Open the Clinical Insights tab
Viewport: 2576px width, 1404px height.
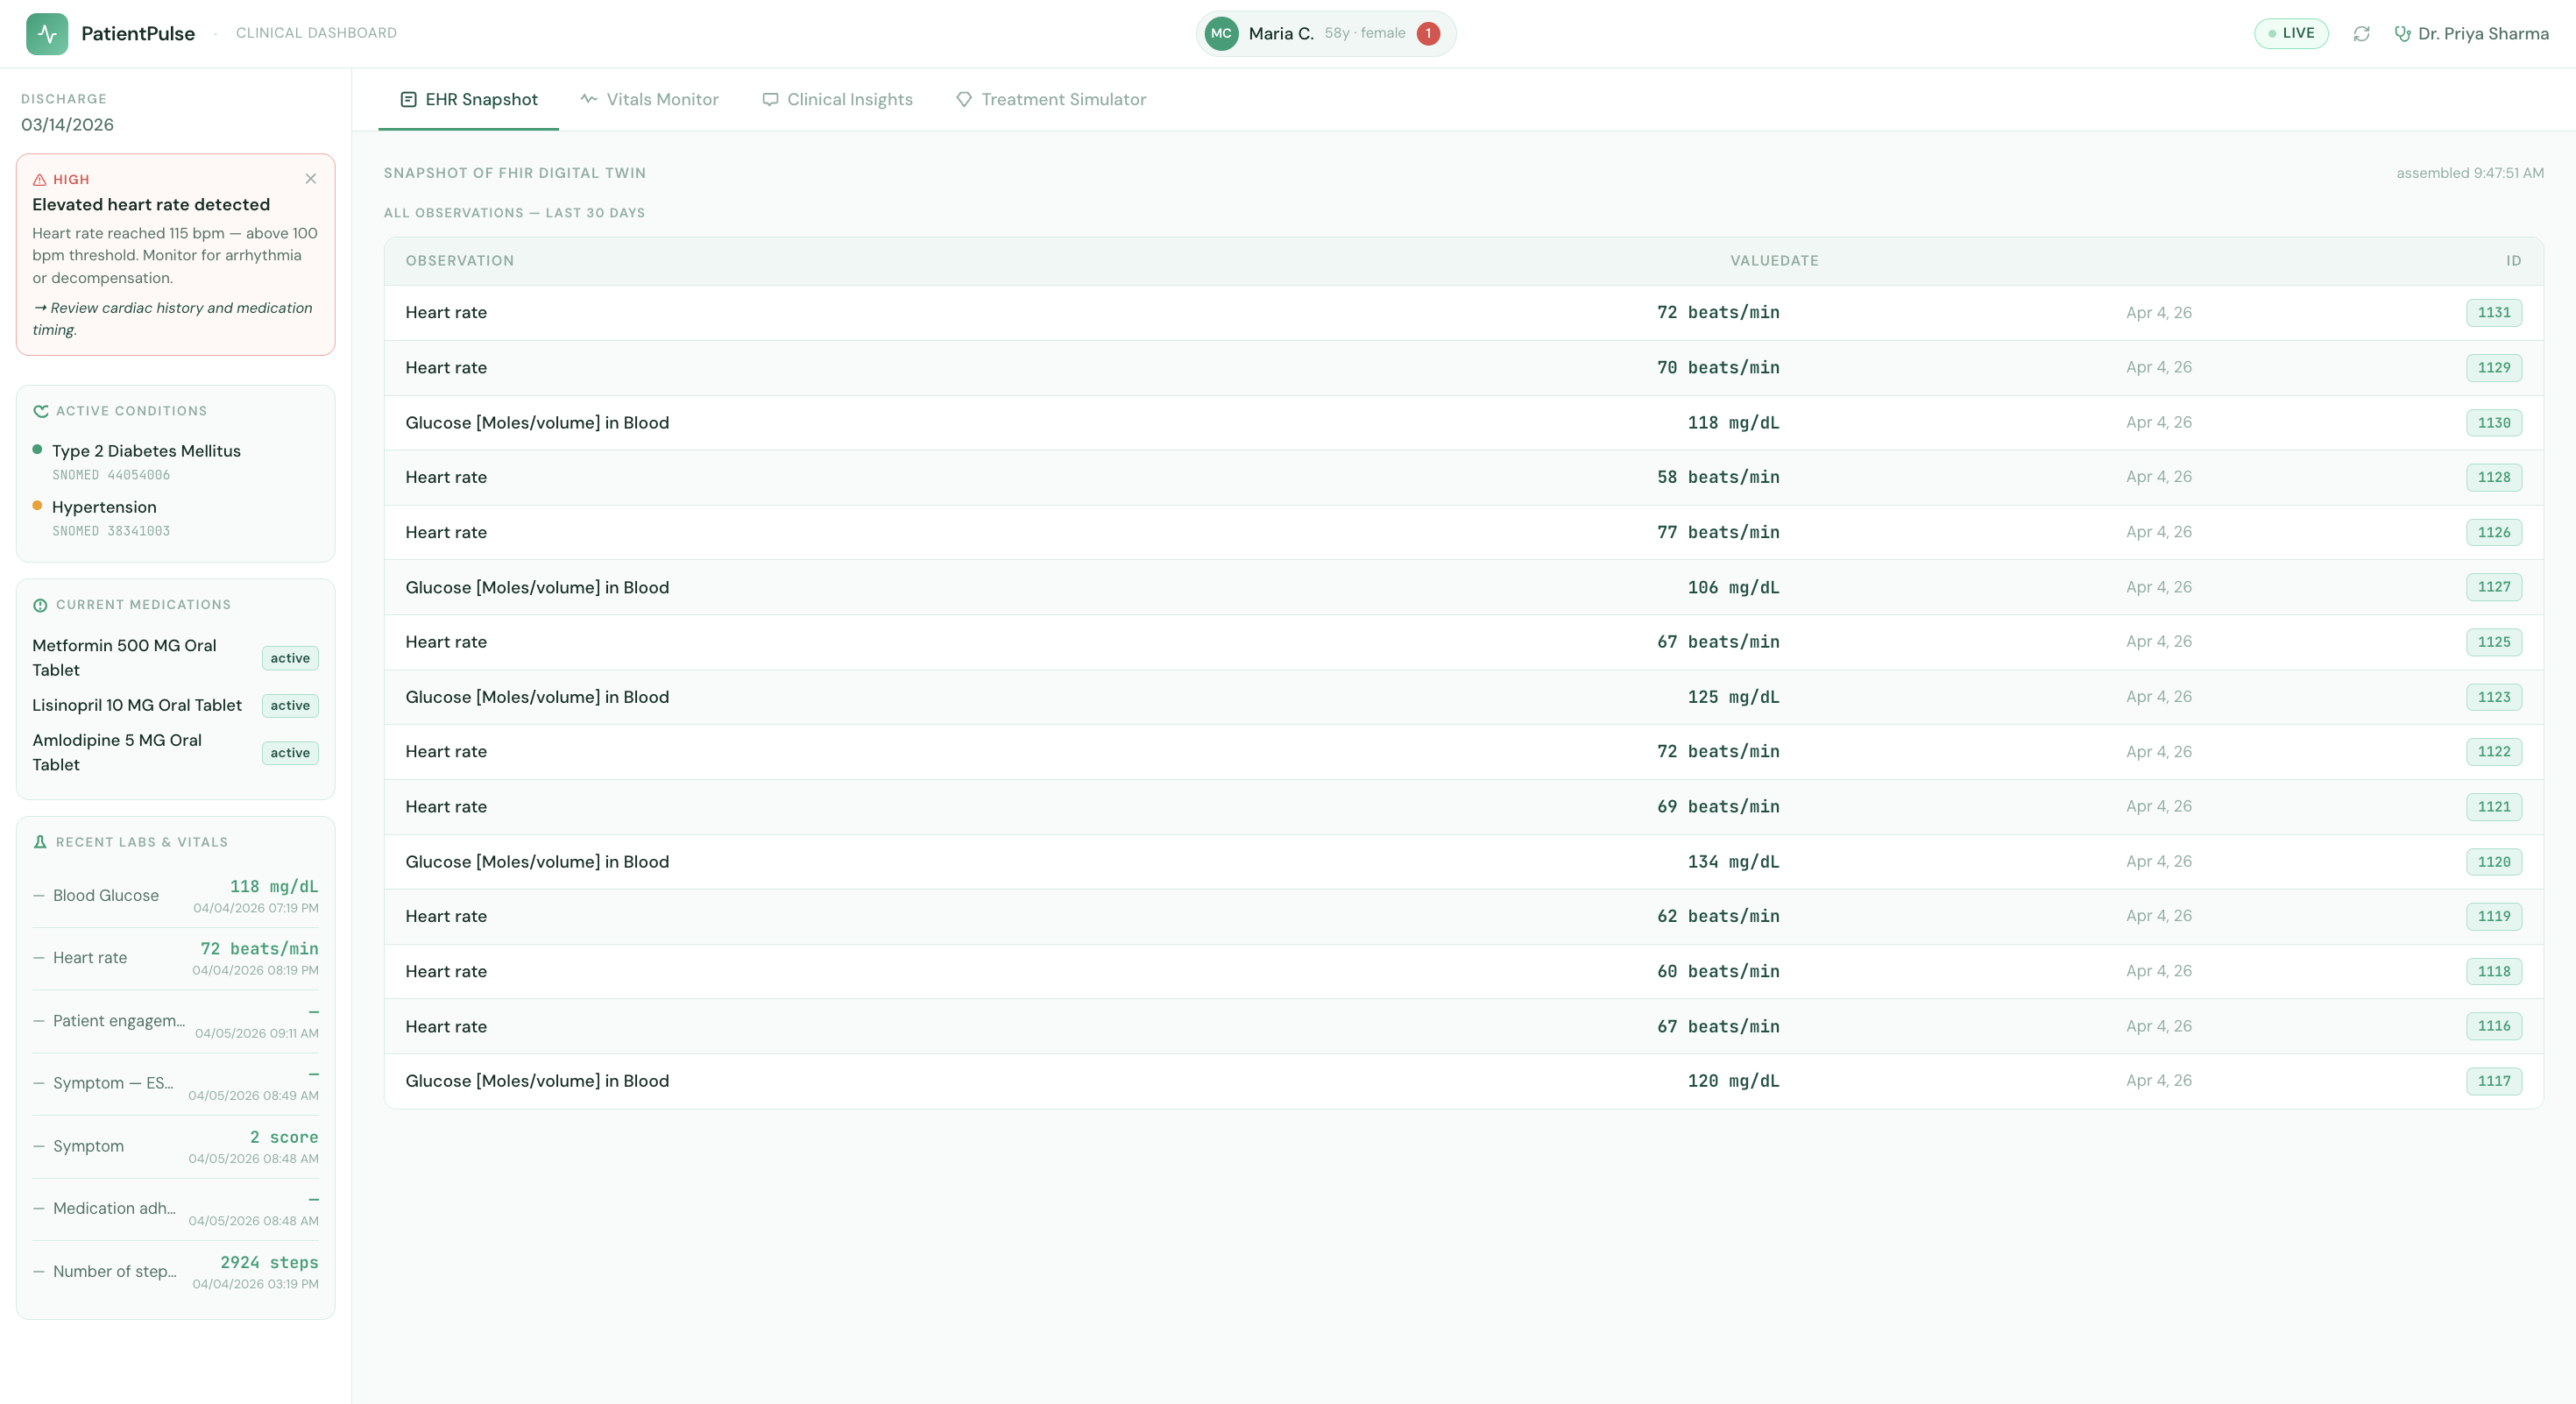[837, 100]
